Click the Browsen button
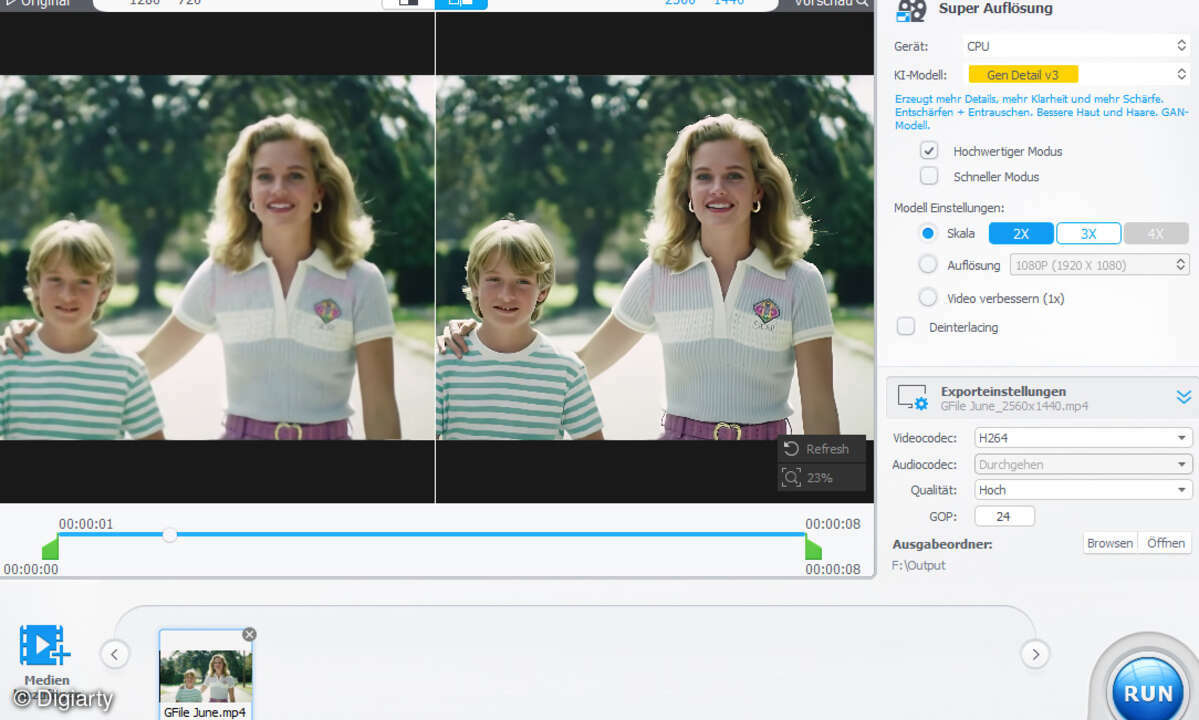Image resolution: width=1199 pixels, height=720 pixels. point(1110,543)
